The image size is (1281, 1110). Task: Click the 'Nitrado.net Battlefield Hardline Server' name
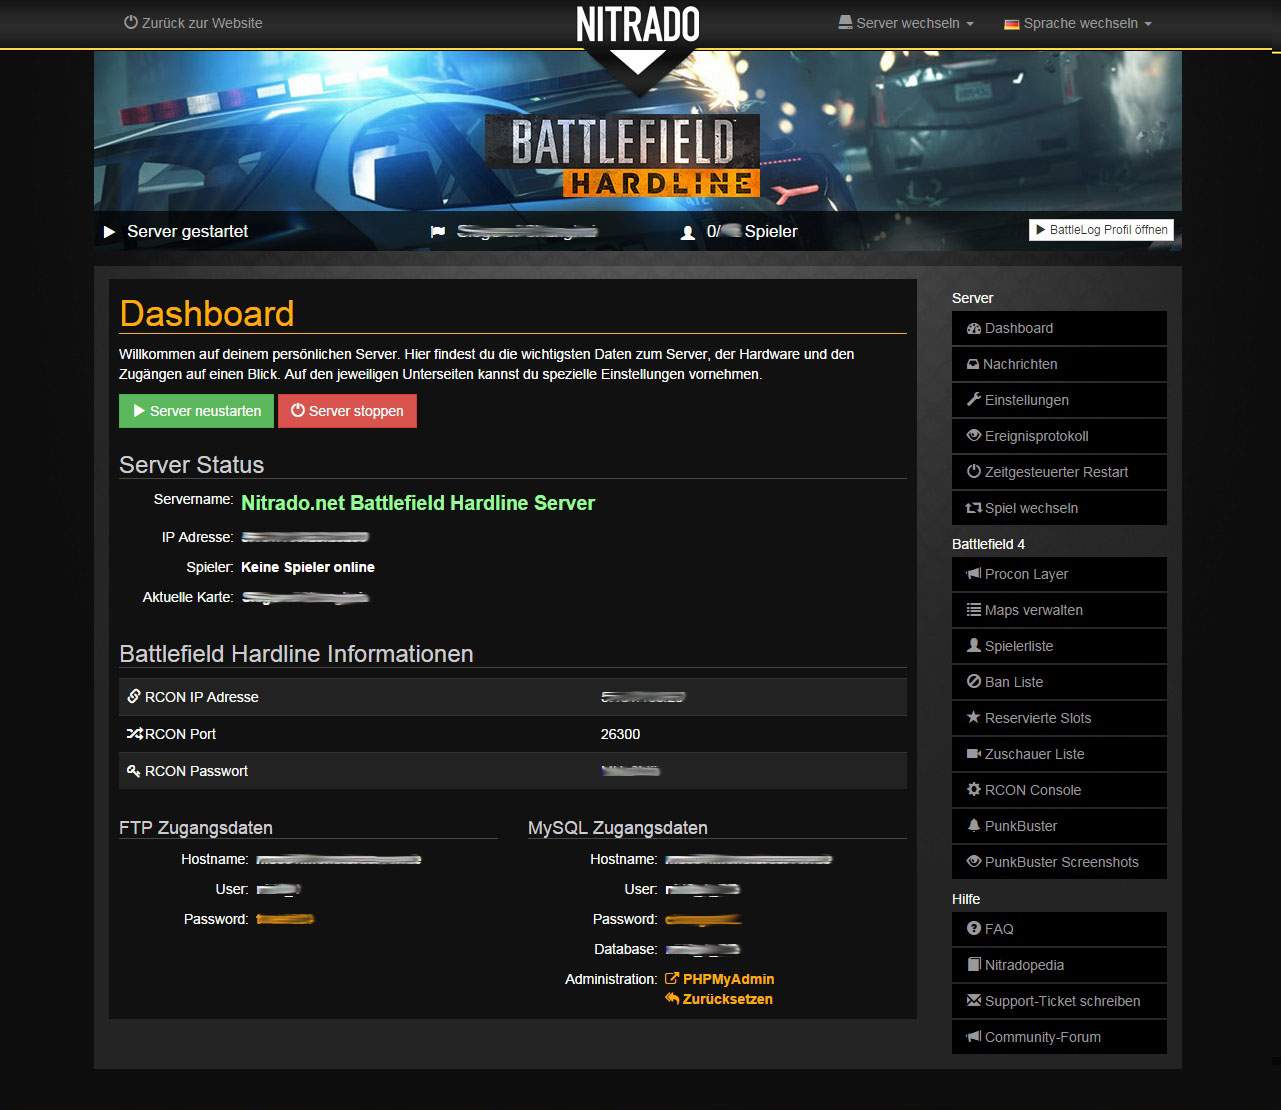[x=418, y=503]
